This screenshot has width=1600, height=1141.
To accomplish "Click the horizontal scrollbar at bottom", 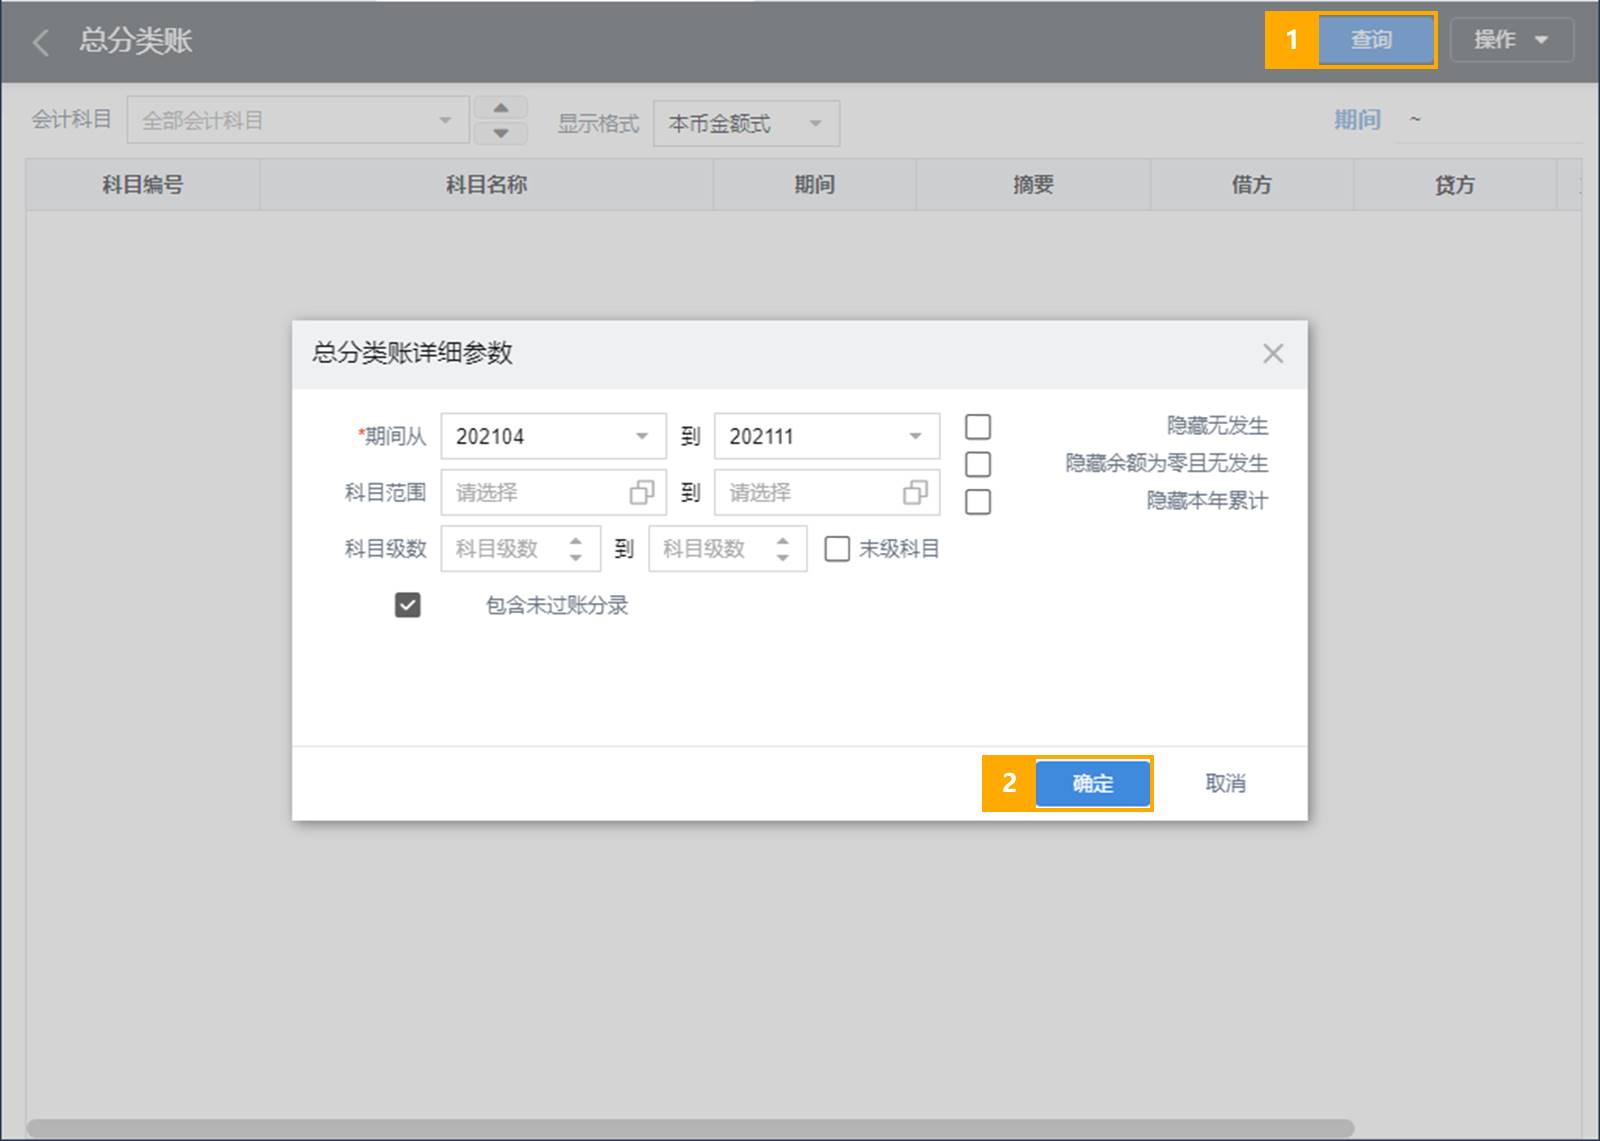I will click(x=690, y=1129).
